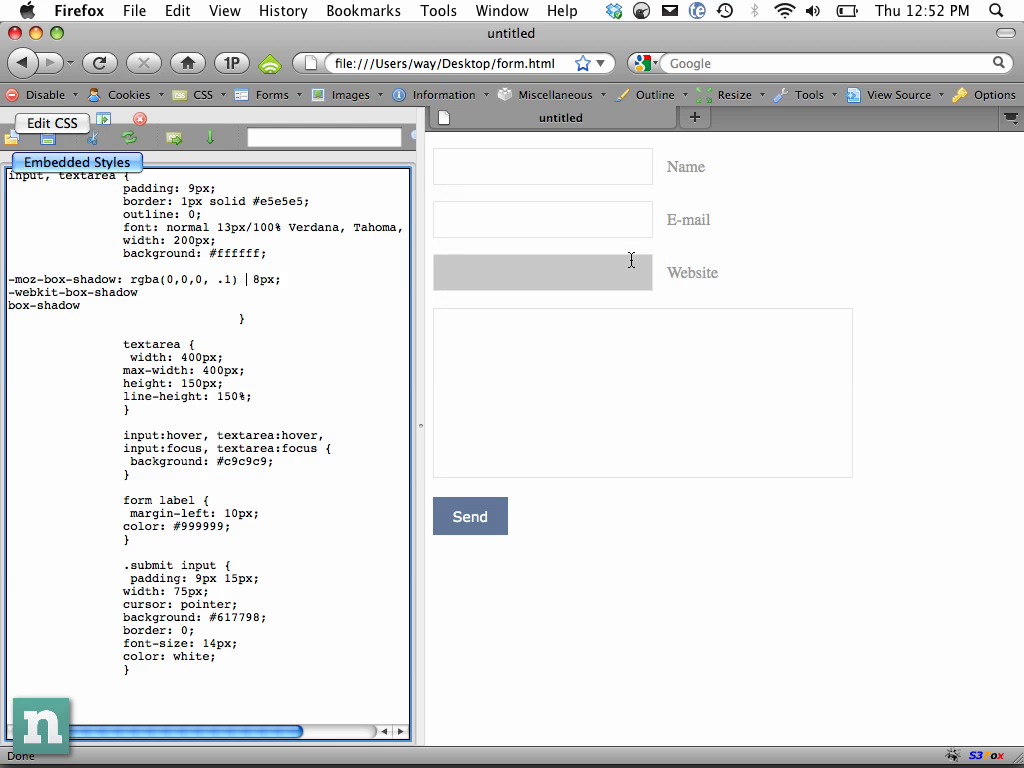The height and width of the screenshot is (768, 1024).
Task: Click the browser forward arrow
Action: 50,63
